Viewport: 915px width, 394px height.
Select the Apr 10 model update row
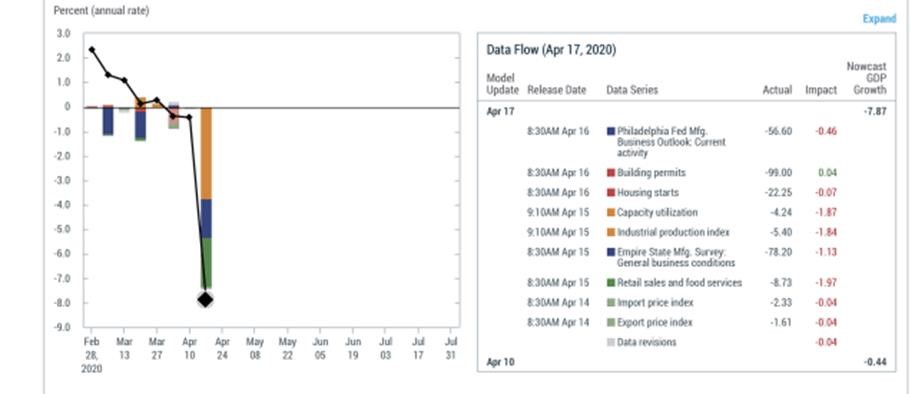(x=686, y=362)
